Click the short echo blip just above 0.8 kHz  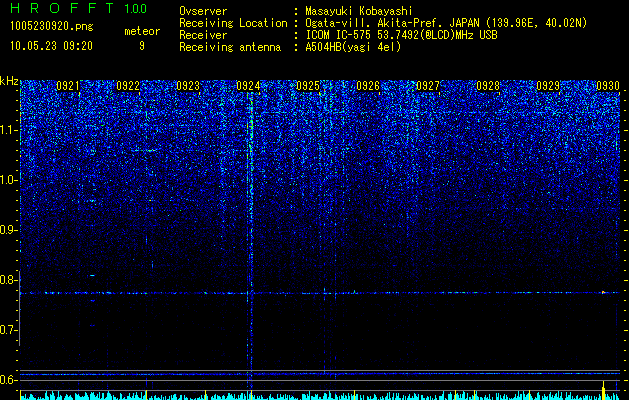click(92, 275)
